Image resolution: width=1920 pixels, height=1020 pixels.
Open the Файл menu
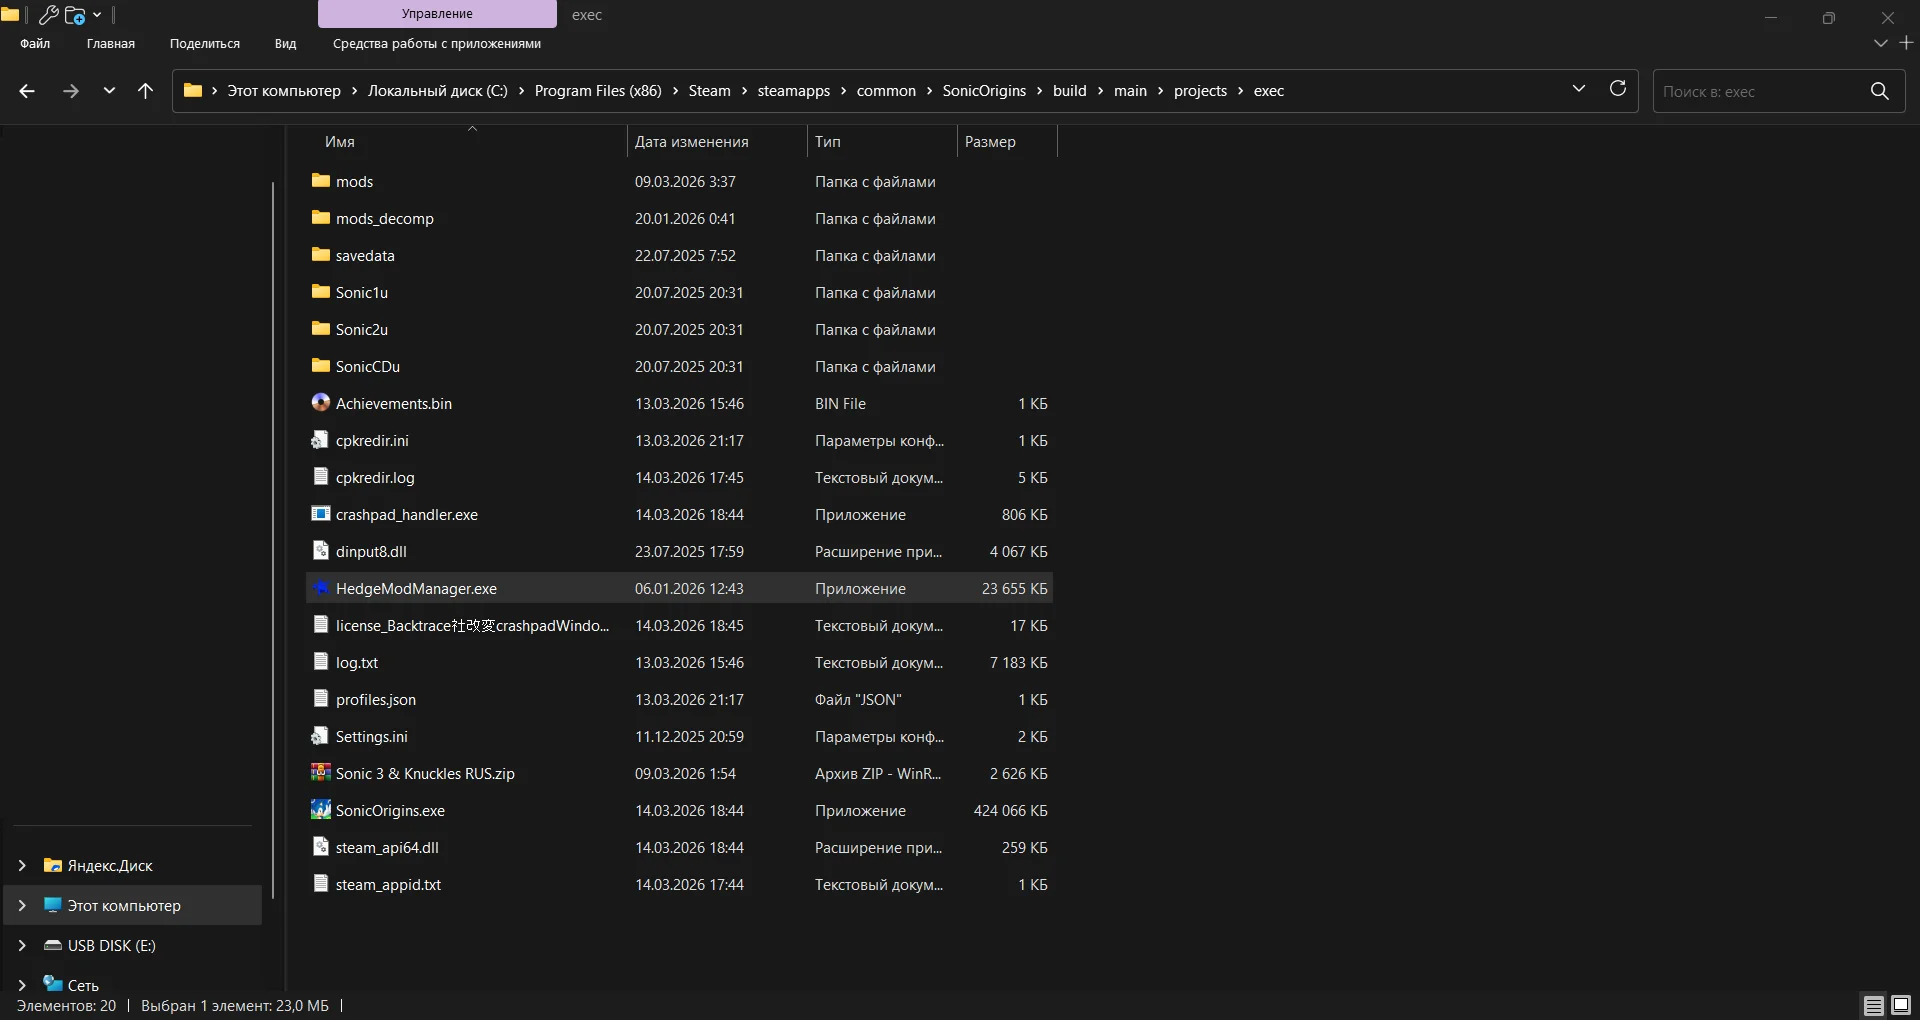(x=35, y=43)
